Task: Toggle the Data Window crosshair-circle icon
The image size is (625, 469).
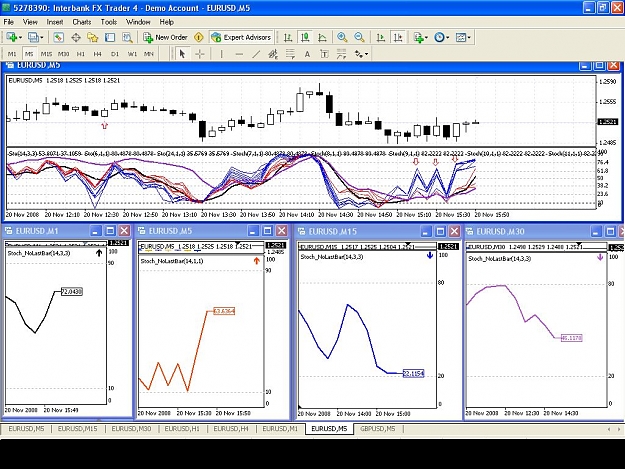Action: click(76, 37)
